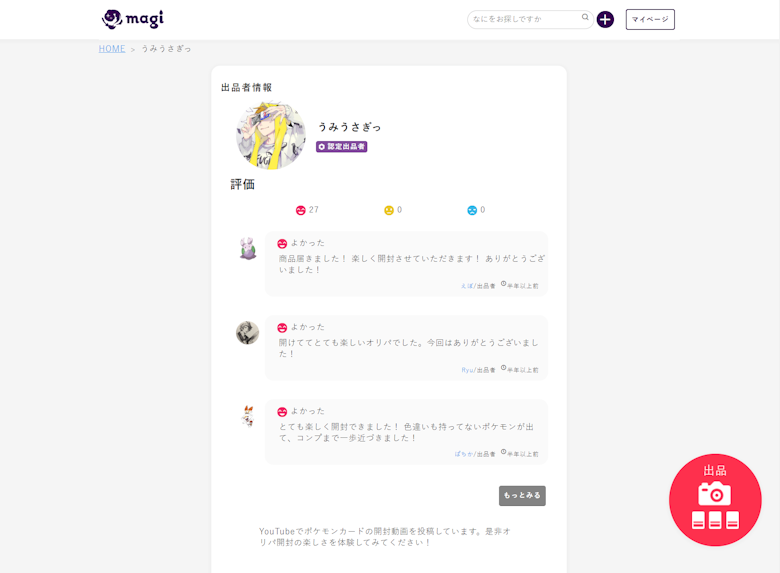780x573 pixels.
Task: Click the red 出品 camera button
Action: pos(715,500)
